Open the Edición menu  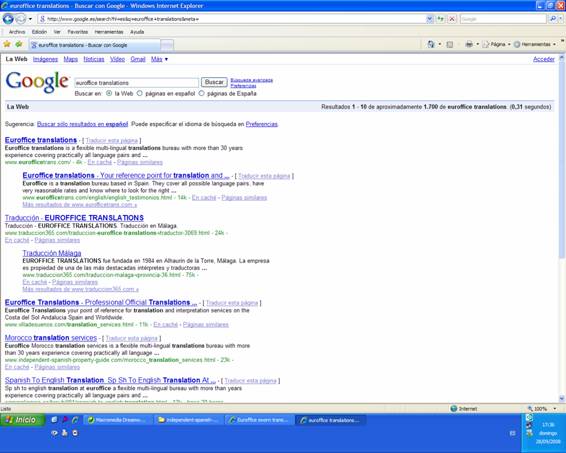(39, 32)
